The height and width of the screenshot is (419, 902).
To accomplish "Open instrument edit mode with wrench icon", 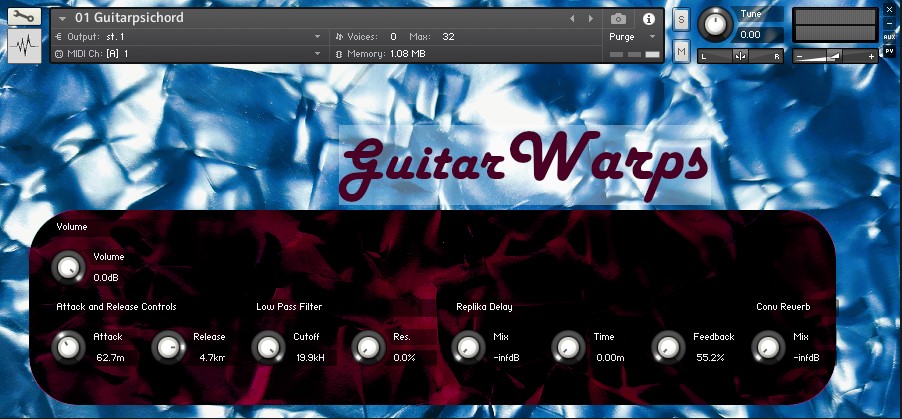I will (x=24, y=16).
